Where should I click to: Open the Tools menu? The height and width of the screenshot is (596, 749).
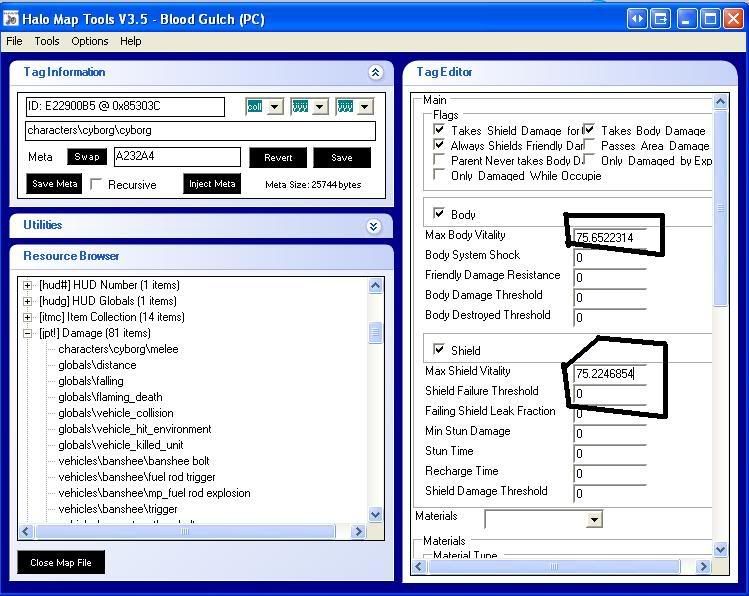[x=47, y=41]
